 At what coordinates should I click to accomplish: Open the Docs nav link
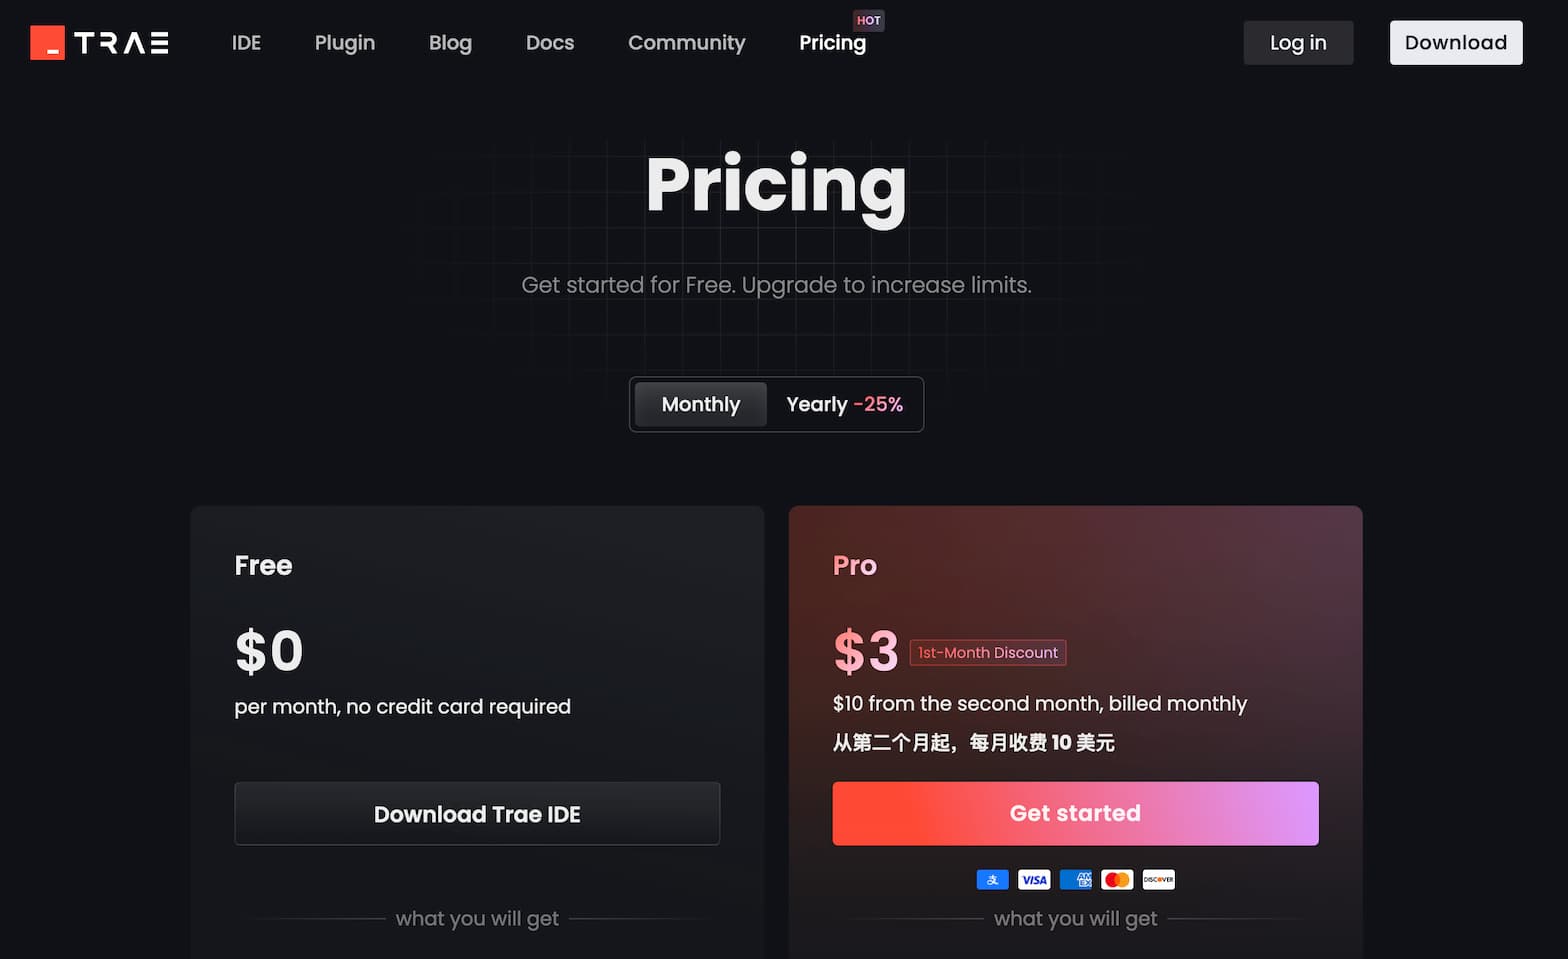pos(550,43)
